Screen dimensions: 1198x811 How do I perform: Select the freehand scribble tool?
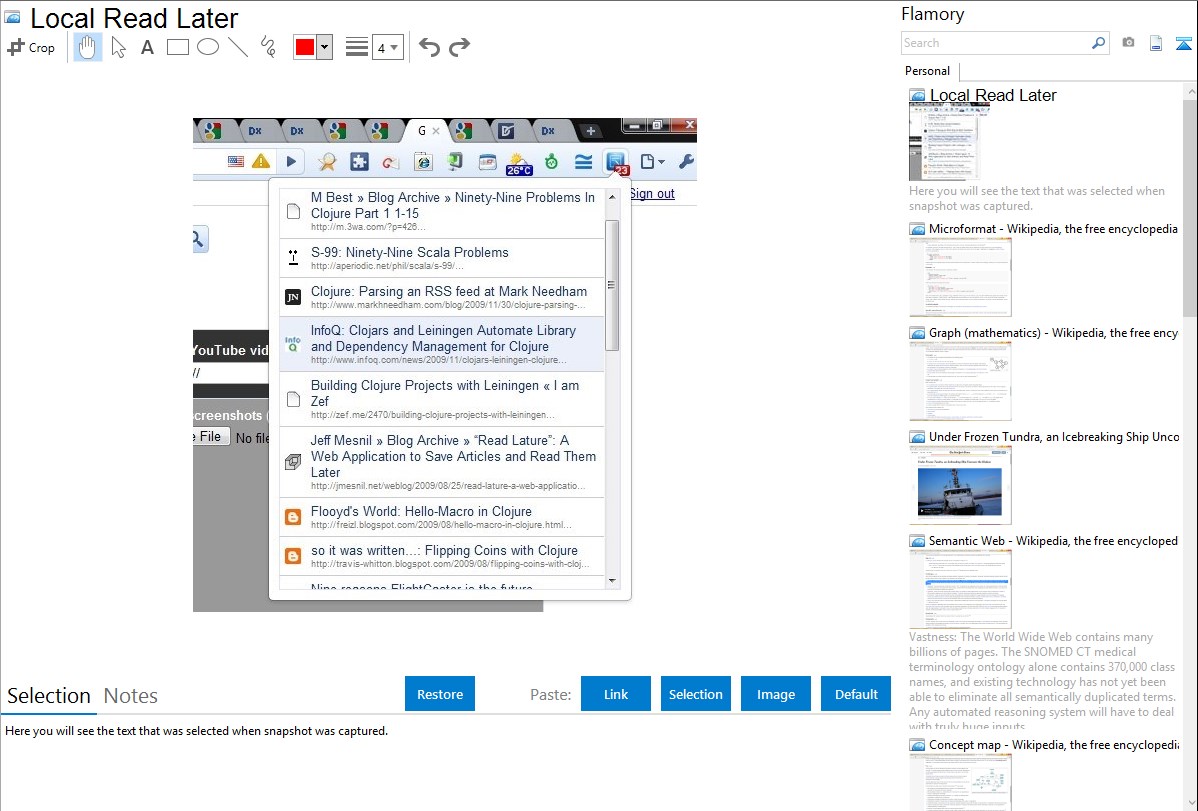pyautogui.click(x=268, y=47)
